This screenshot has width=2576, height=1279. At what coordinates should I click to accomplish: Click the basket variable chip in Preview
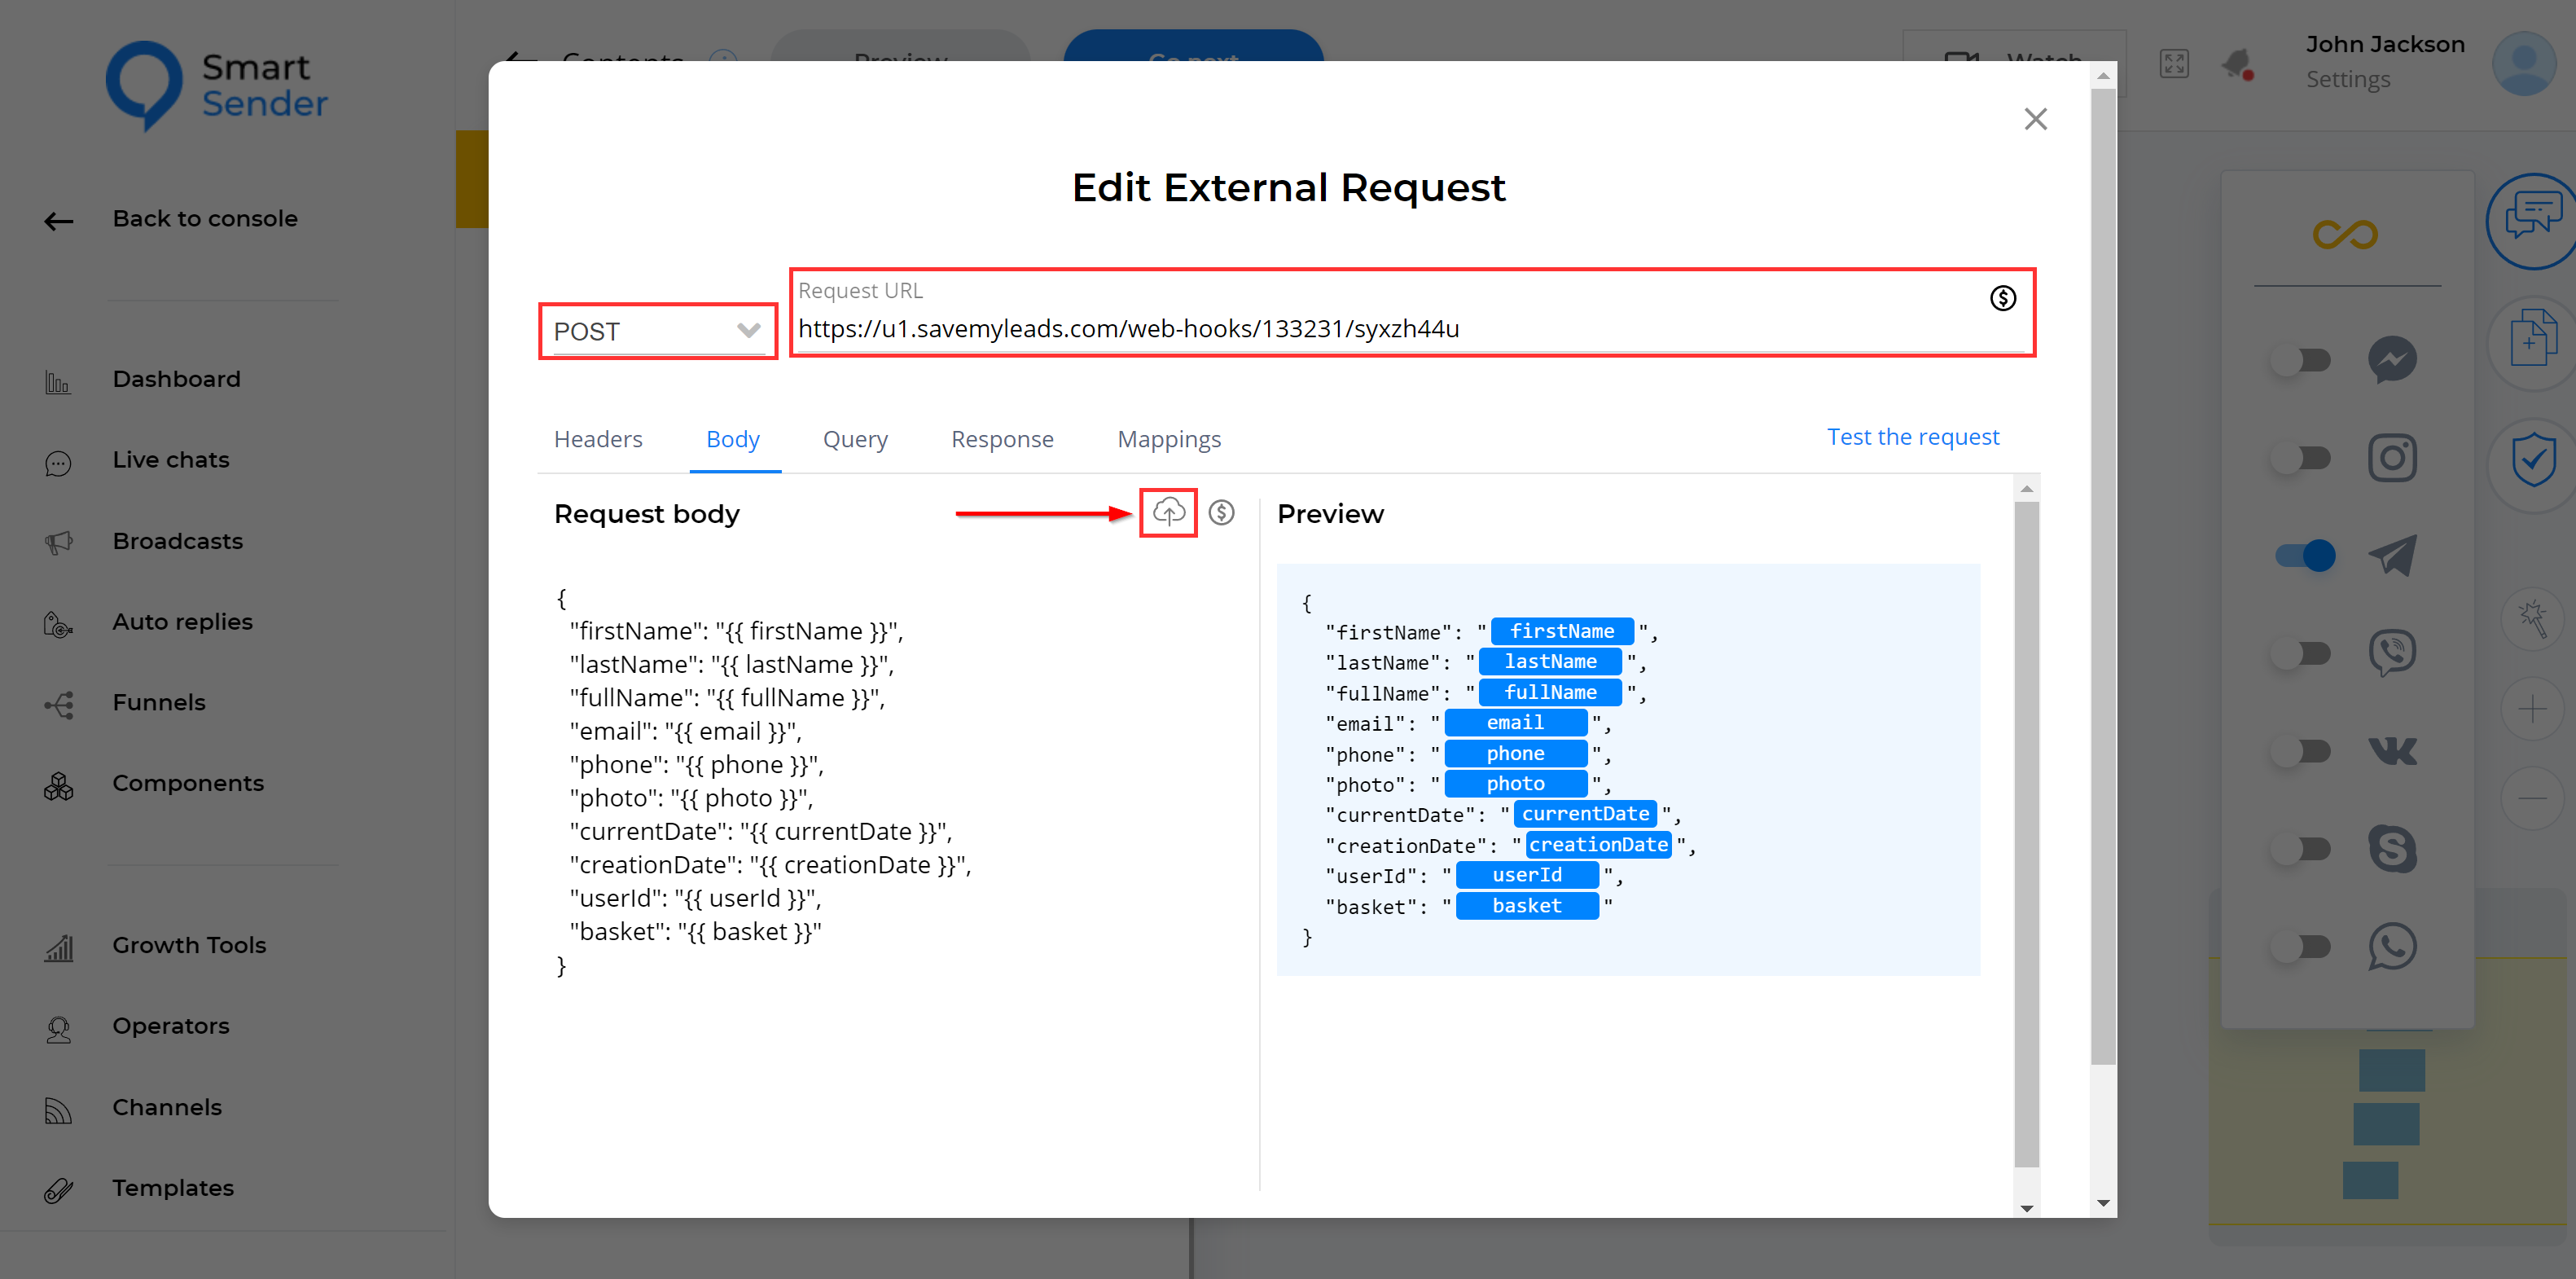pyautogui.click(x=1526, y=906)
